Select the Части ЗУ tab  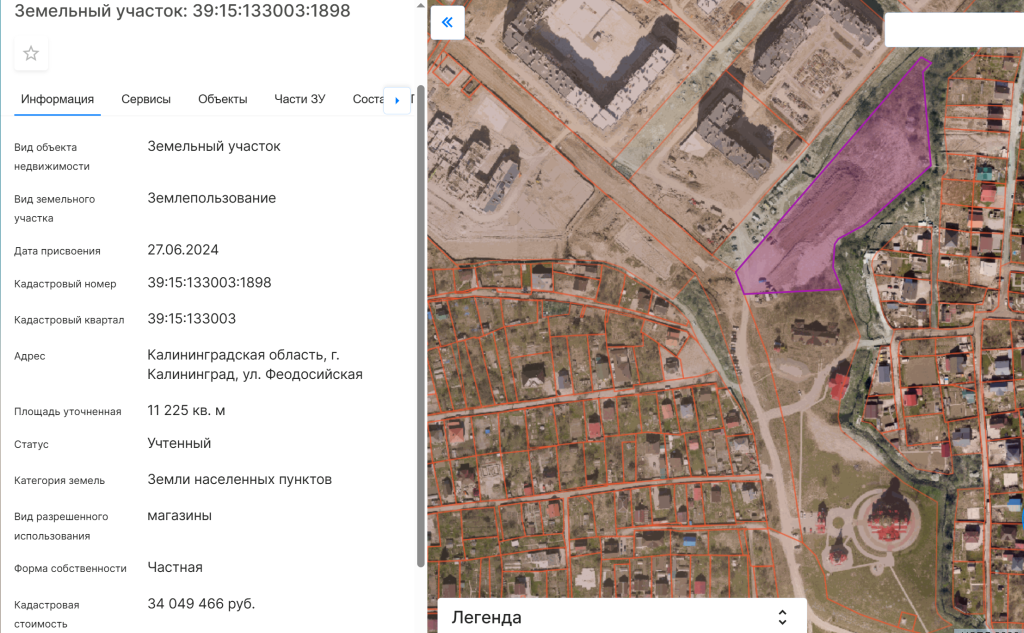(300, 99)
